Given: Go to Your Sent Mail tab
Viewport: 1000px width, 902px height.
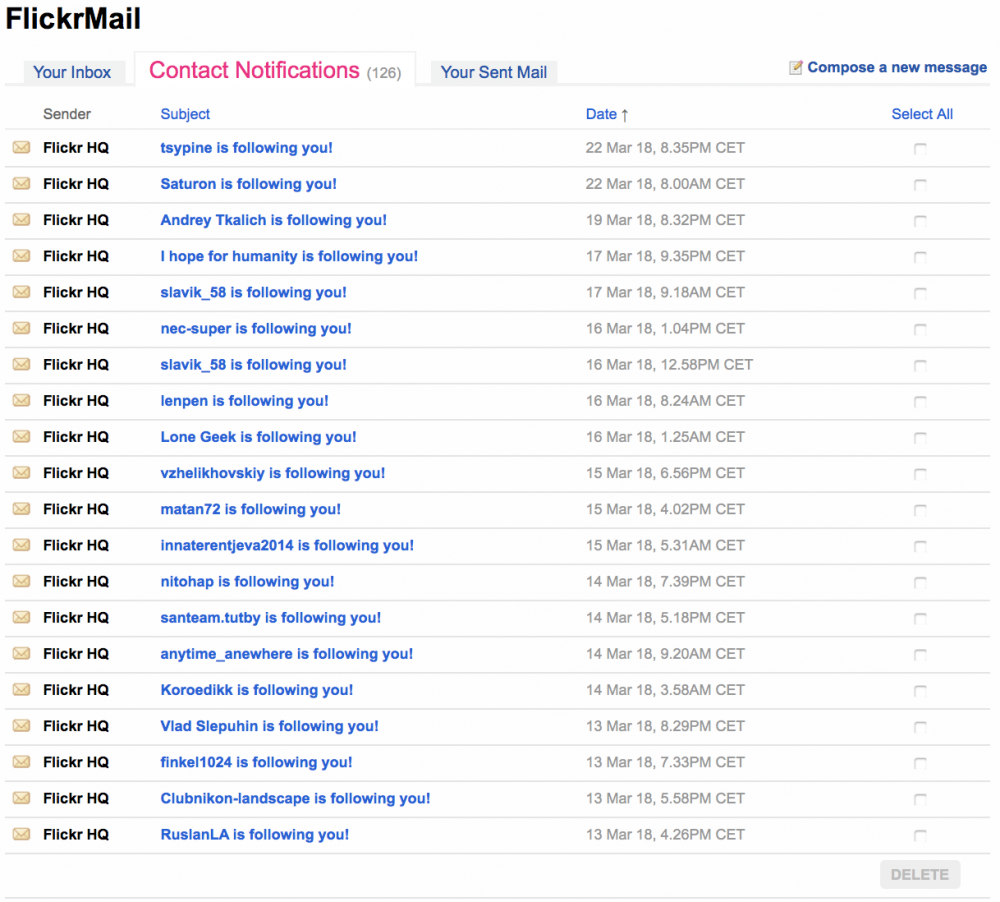Looking at the screenshot, I should 494,72.
